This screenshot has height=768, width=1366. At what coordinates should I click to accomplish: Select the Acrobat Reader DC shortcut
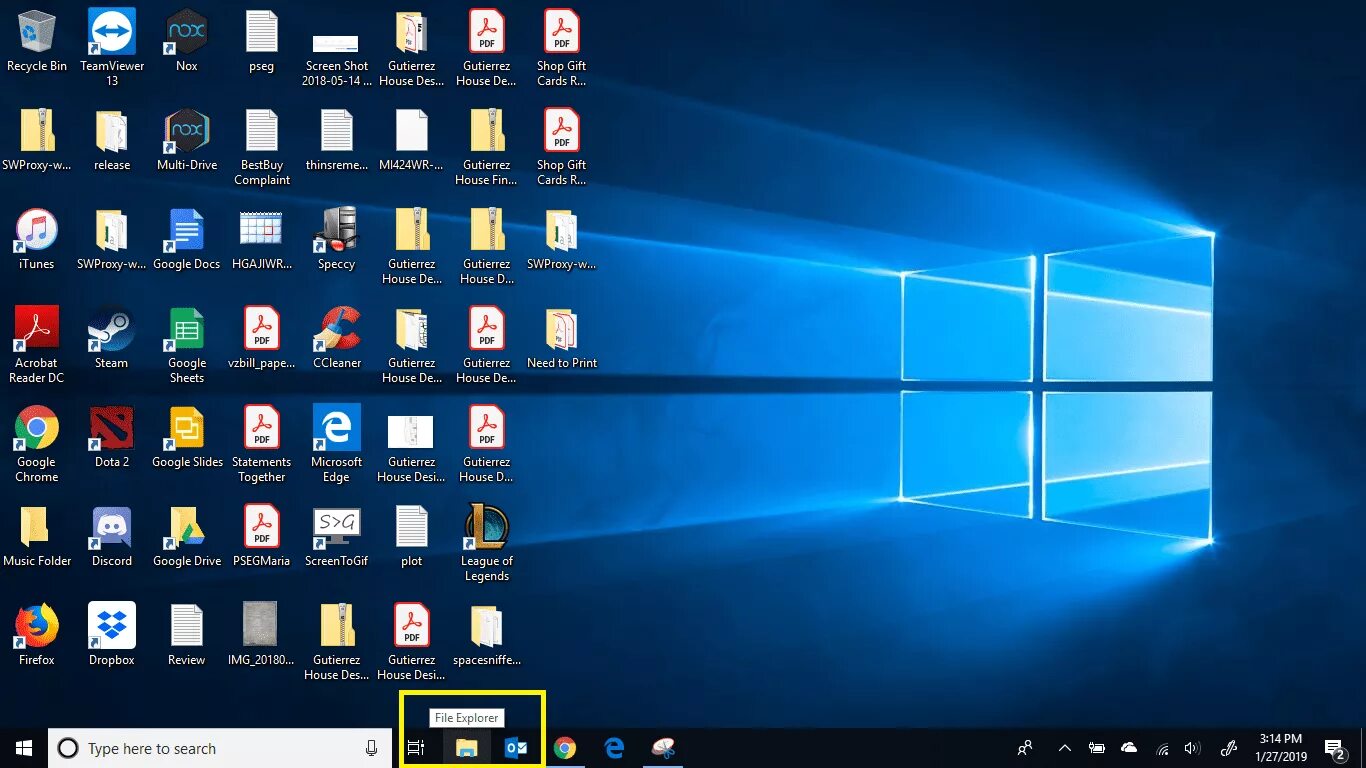[37, 344]
